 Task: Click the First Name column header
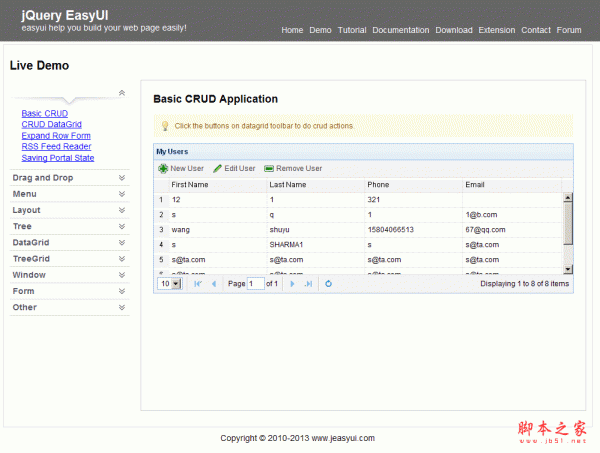tap(218, 185)
